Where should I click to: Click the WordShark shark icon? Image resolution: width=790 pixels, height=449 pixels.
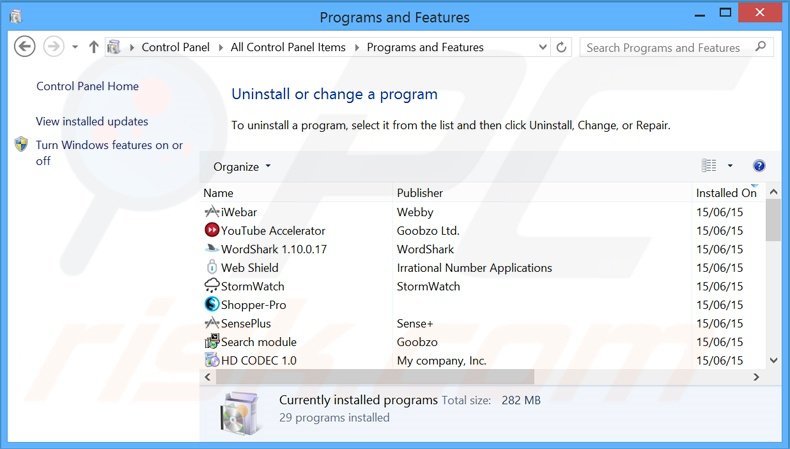212,248
